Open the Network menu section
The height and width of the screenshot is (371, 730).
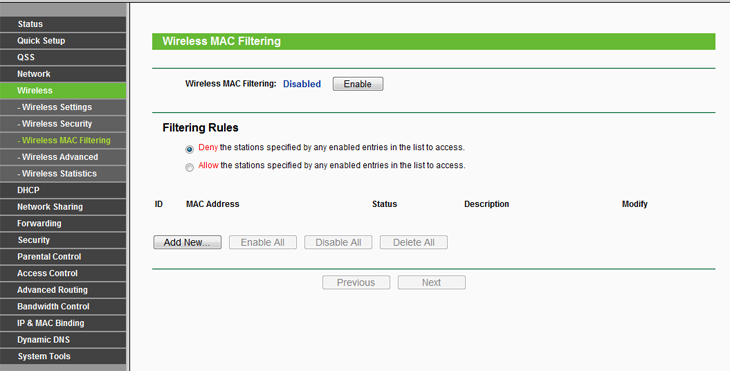coord(63,74)
